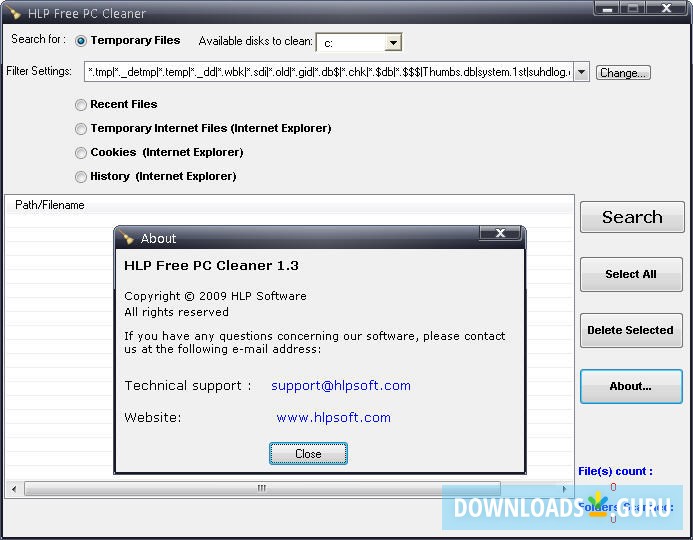This screenshot has width=693, height=540.
Task: Click the horizontal scrollbar thumb
Action: pos(263,488)
